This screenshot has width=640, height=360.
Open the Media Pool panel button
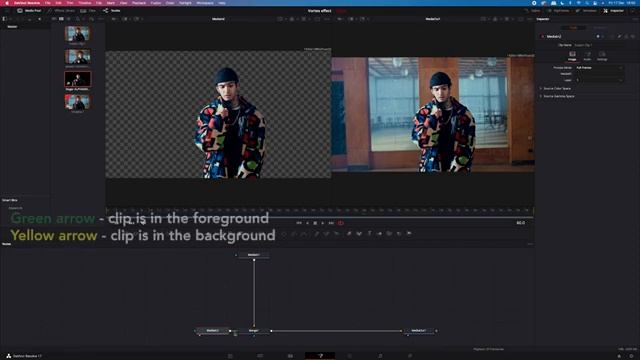click(x=29, y=11)
